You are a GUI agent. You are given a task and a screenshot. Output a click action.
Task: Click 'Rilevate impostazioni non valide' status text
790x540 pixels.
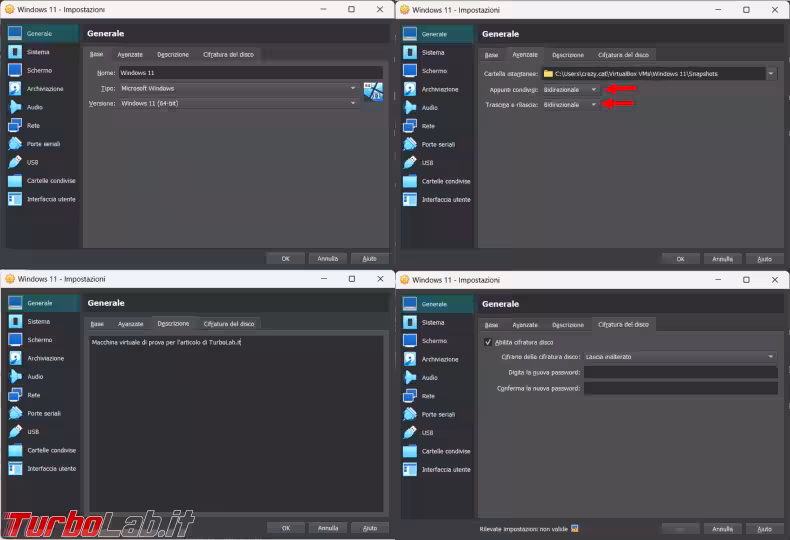point(523,529)
